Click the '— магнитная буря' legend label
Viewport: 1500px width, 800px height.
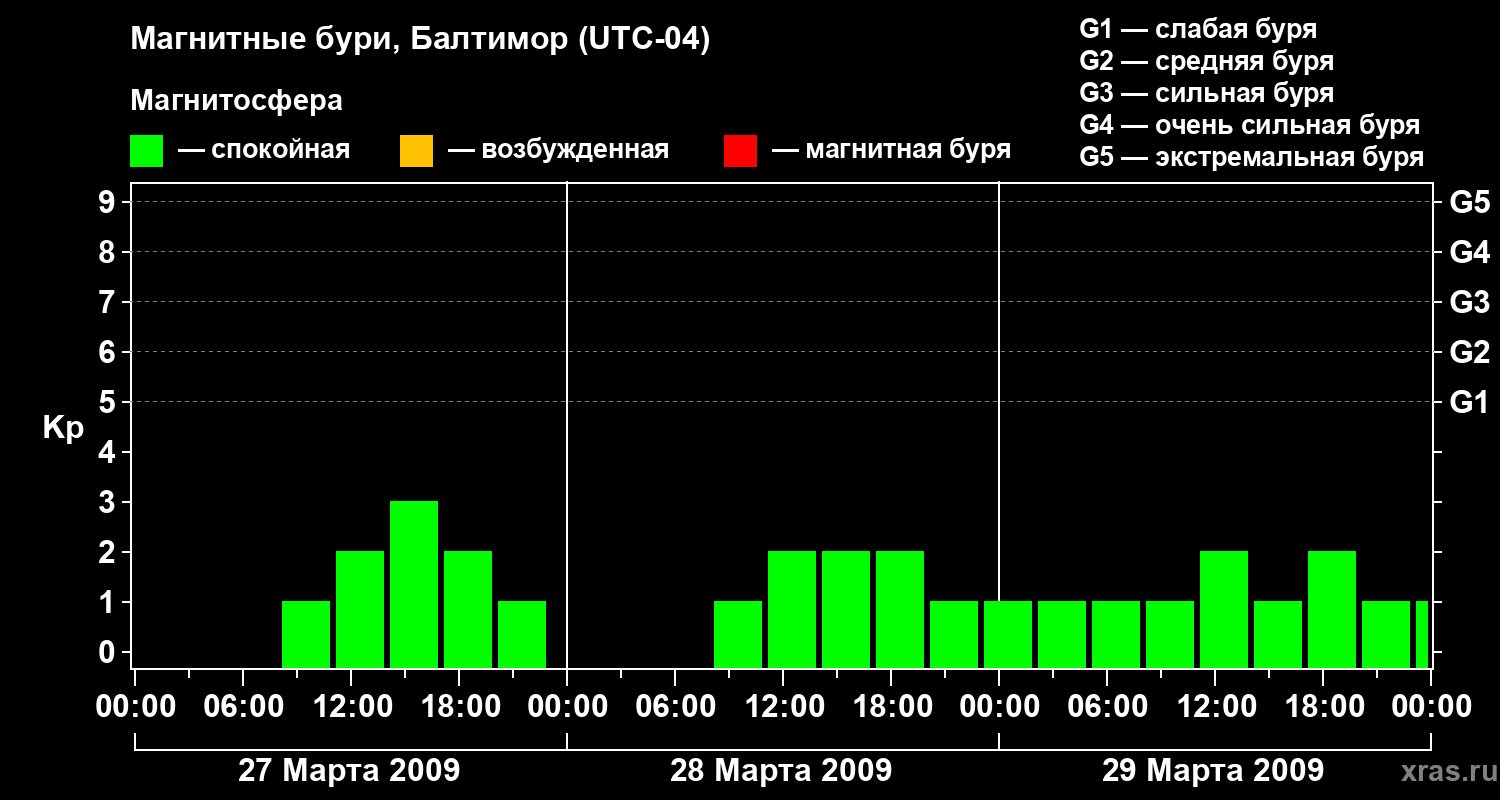pyautogui.click(x=891, y=150)
